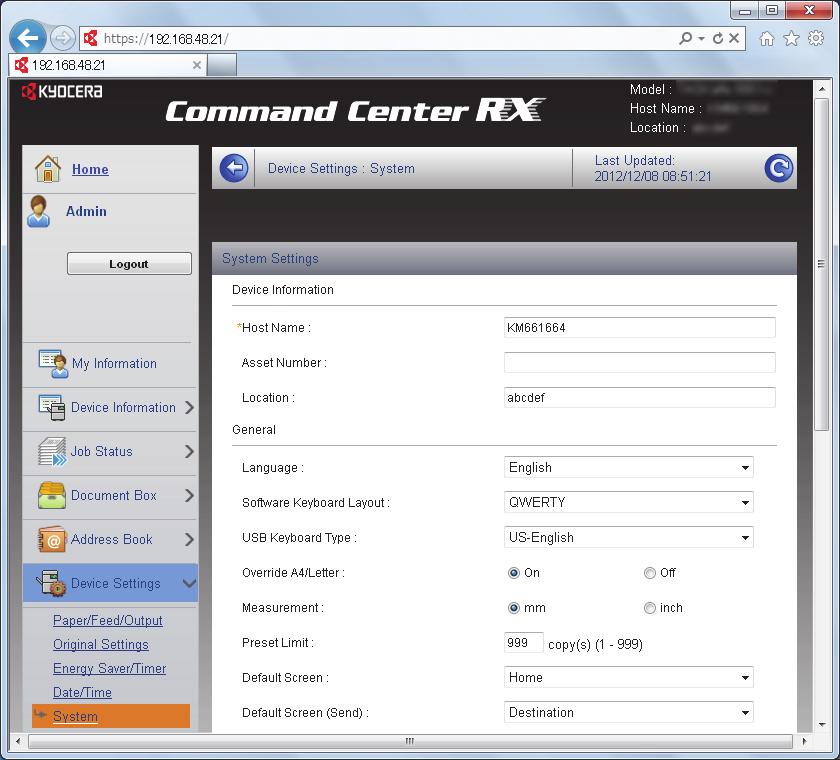Close the 192.168.48.21 tab
Viewport: 840px width, 760px height.
(197, 65)
